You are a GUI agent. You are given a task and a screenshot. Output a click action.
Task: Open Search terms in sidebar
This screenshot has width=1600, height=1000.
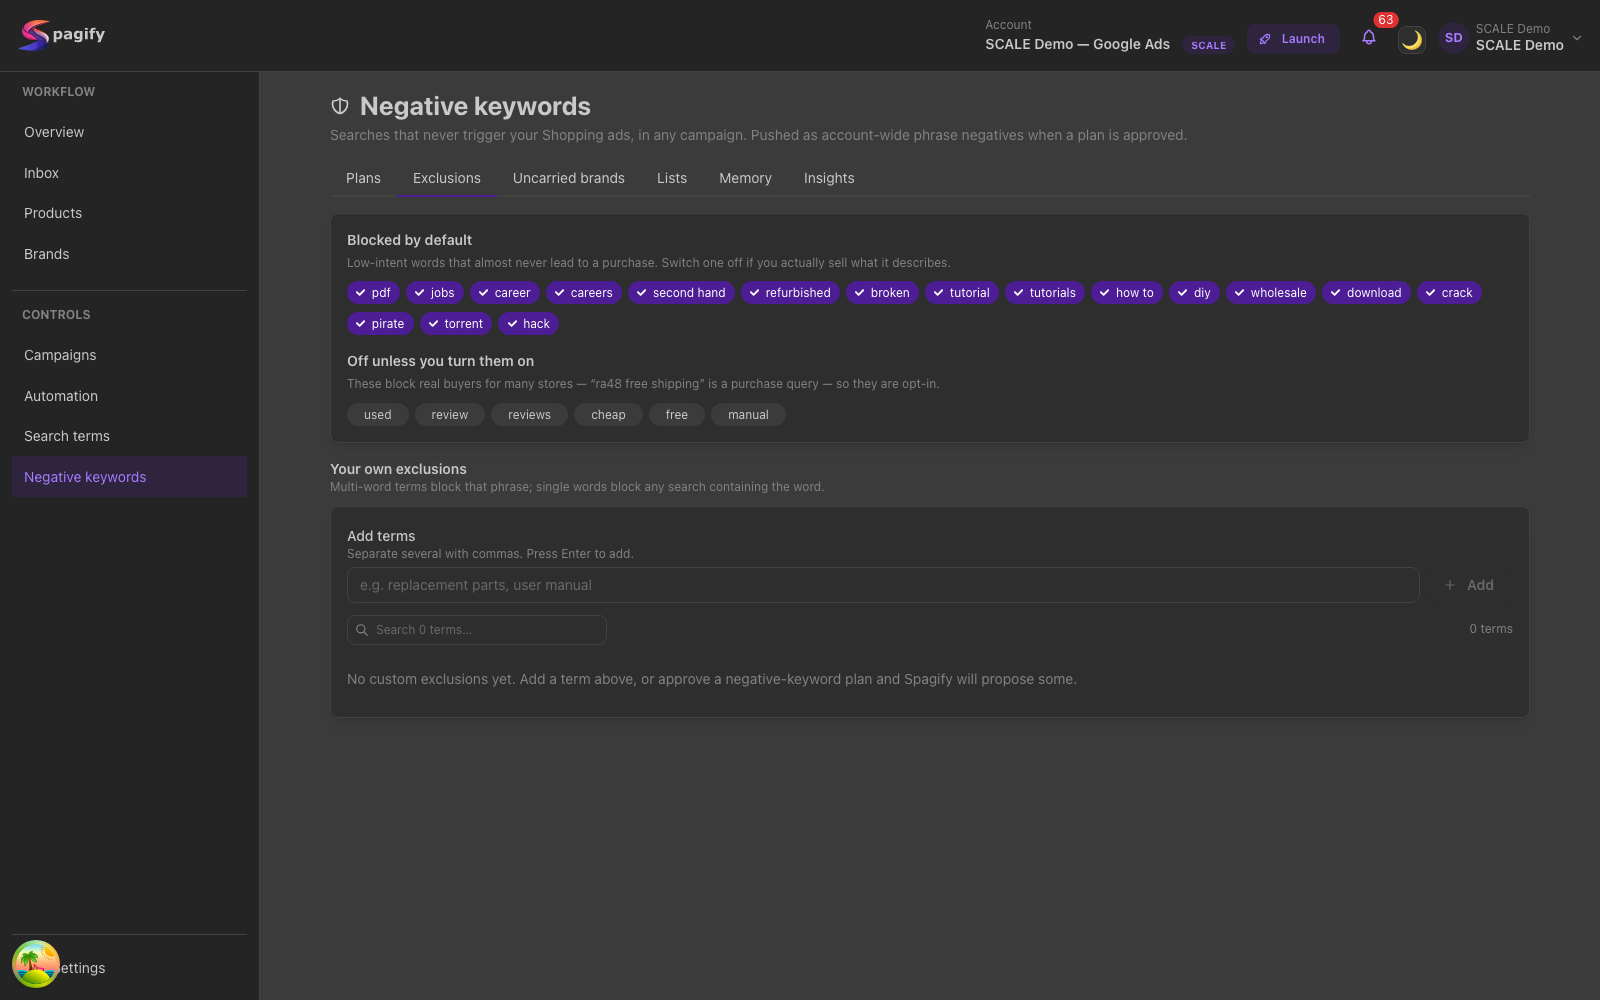[x=129, y=436]
